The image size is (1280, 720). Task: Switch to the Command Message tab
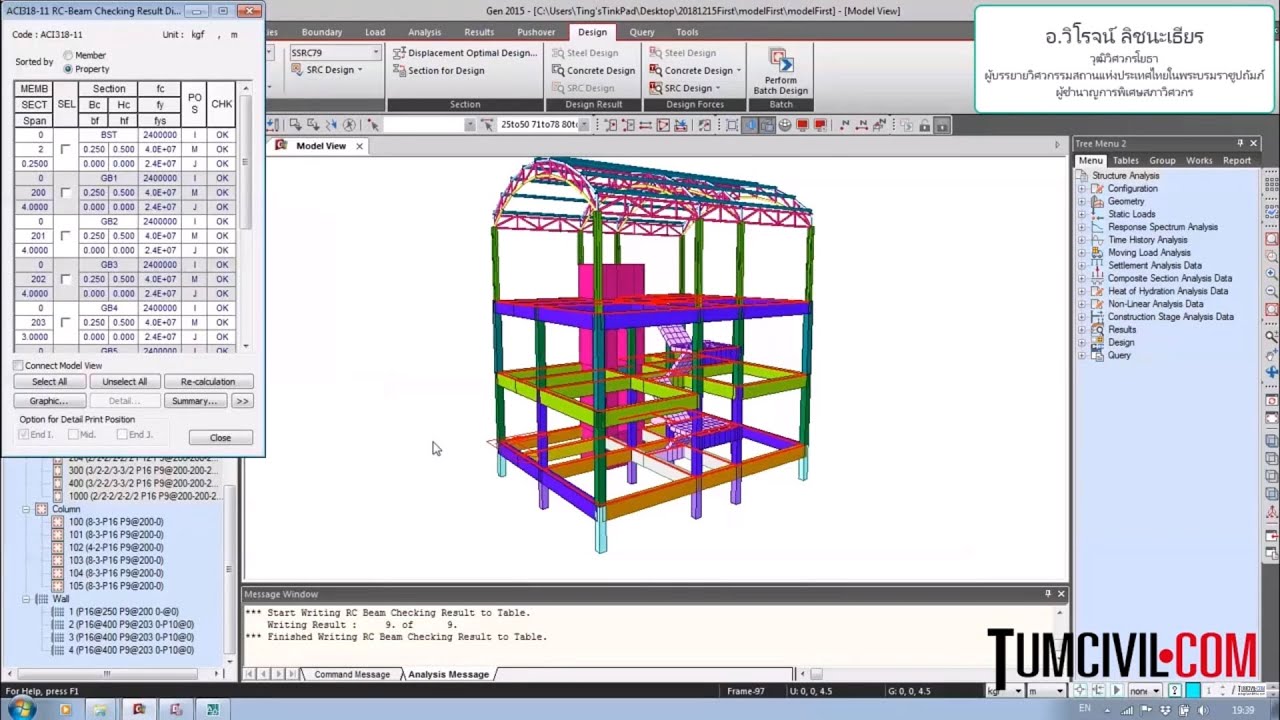point(352,675)
